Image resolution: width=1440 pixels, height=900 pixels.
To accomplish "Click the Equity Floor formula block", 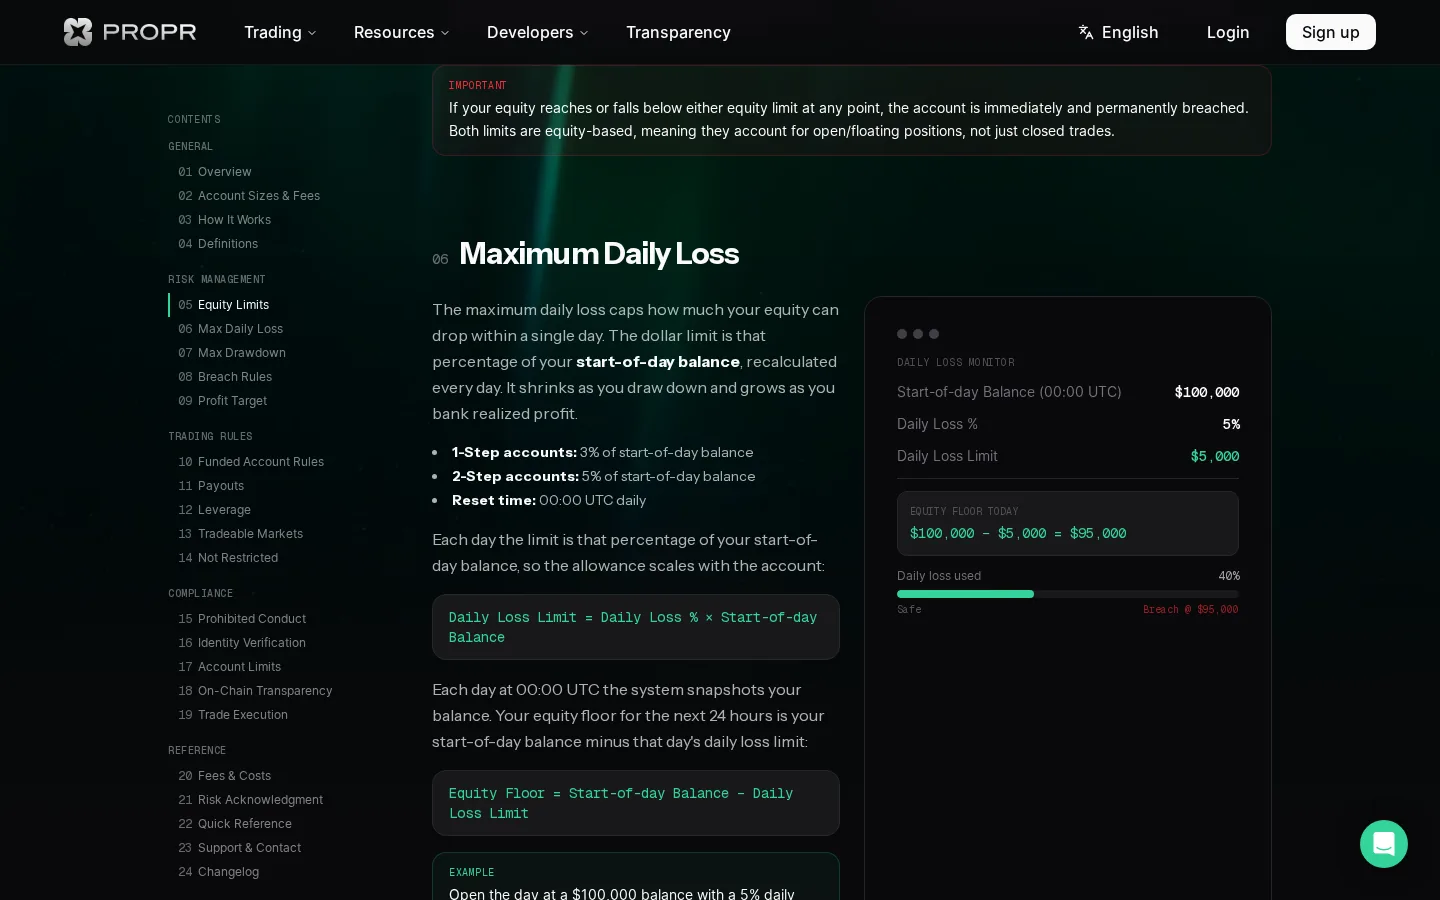I will tap(636, 803).
